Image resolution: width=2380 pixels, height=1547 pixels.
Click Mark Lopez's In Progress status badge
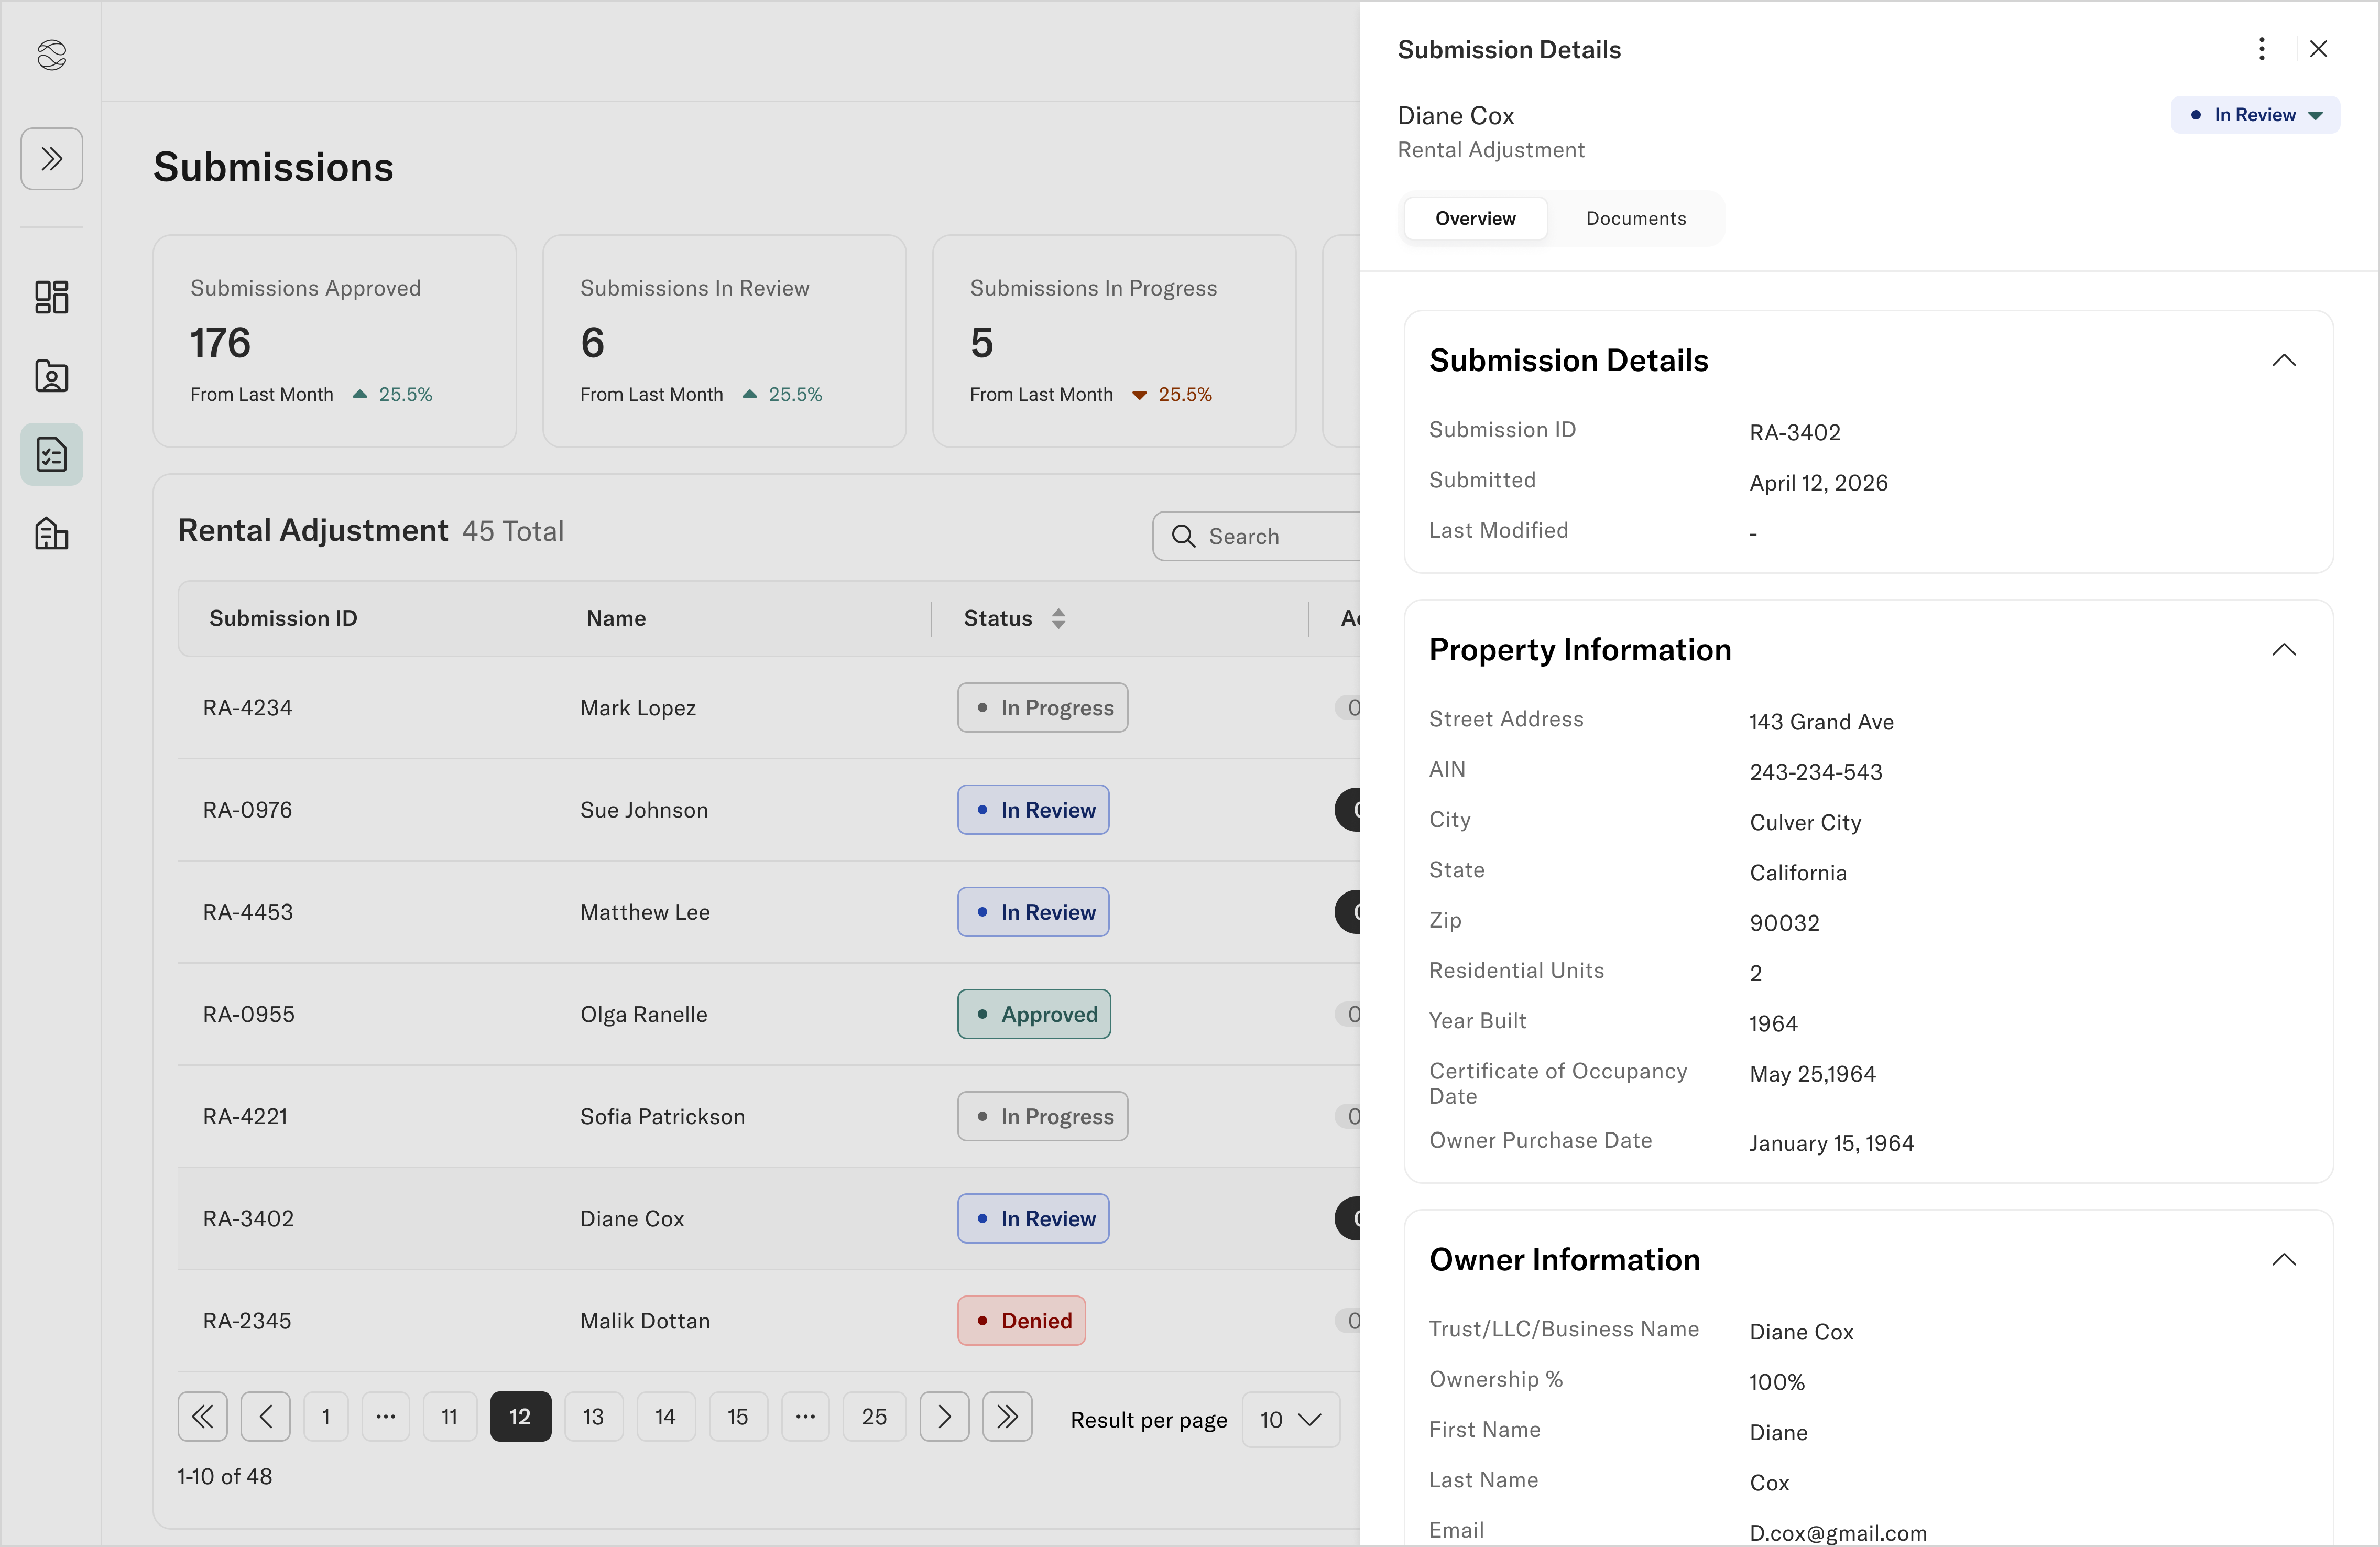(x=1043, y=708)
